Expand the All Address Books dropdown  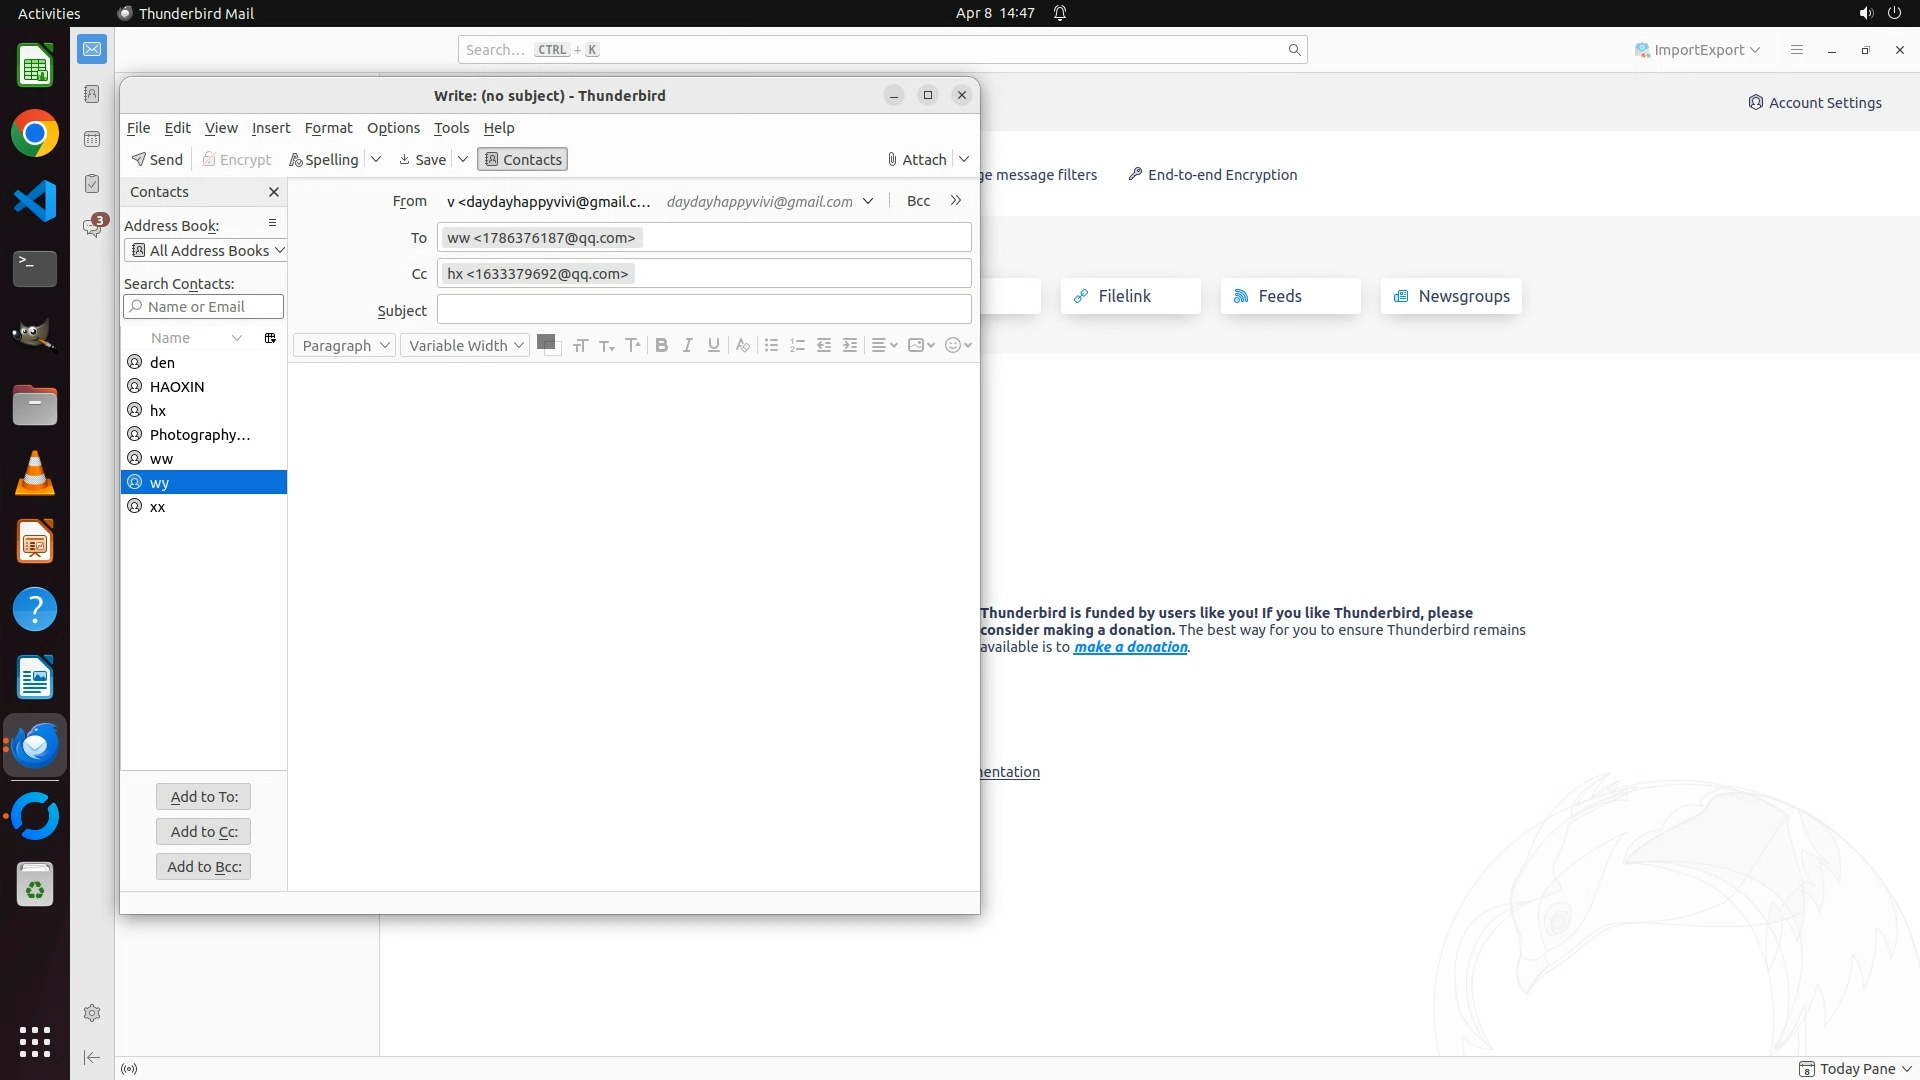click(207, 250)
